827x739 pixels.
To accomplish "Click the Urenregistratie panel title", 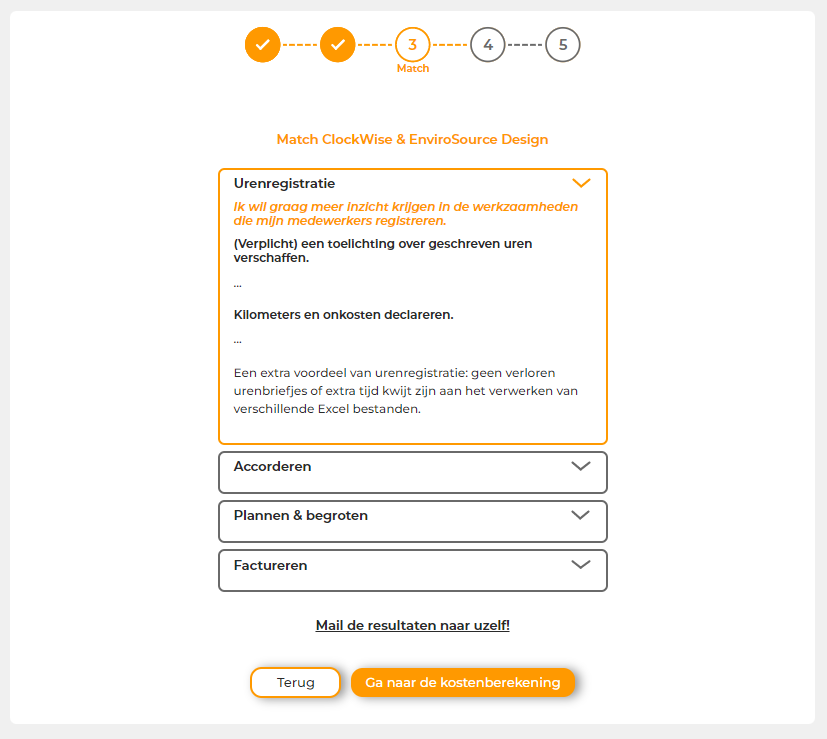I will pos(284,184).
